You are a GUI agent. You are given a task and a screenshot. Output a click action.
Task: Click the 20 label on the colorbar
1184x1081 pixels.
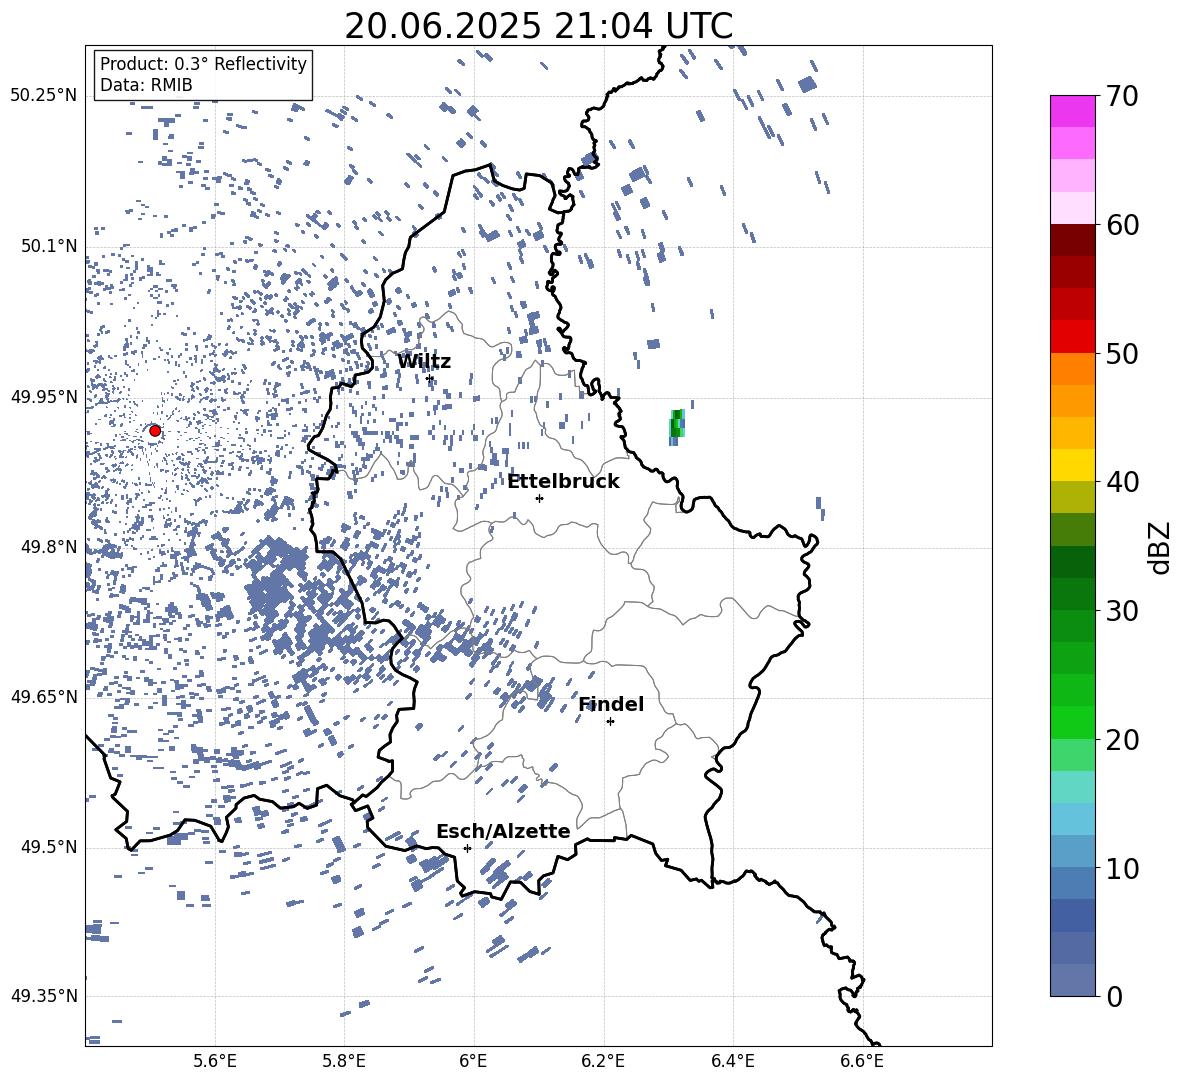[x=1123, y=739]
